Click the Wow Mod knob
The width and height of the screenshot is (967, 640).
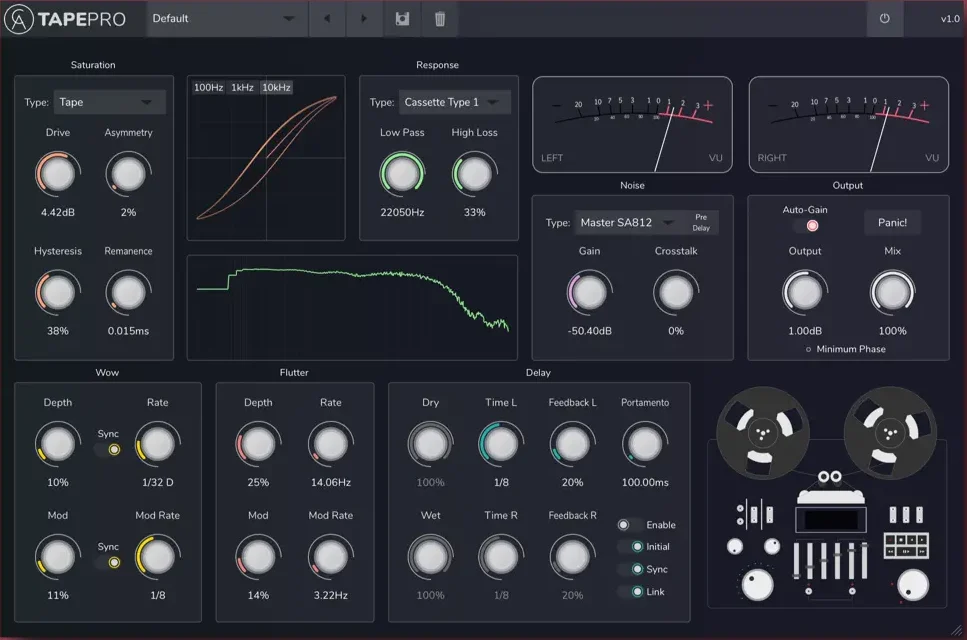pyautogui.click(x=58, y=557)
